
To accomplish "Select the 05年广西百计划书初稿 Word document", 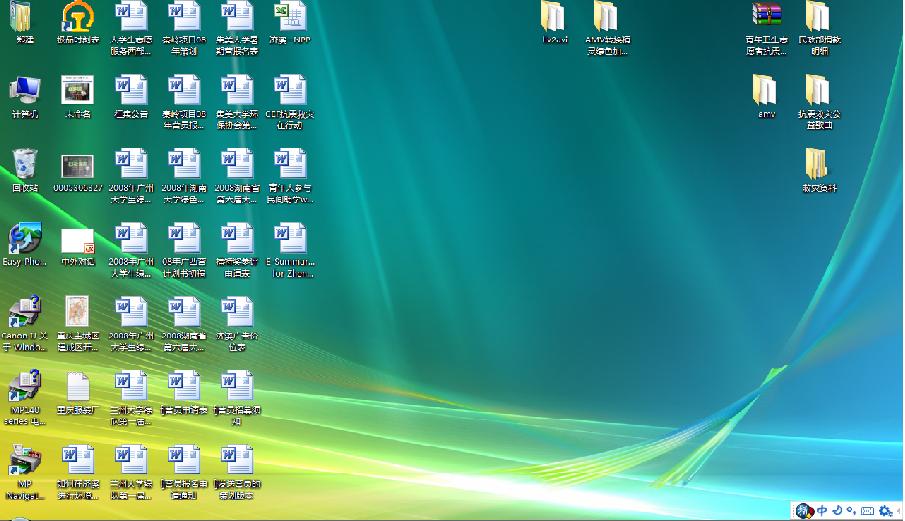I will (x=184, y=238).
